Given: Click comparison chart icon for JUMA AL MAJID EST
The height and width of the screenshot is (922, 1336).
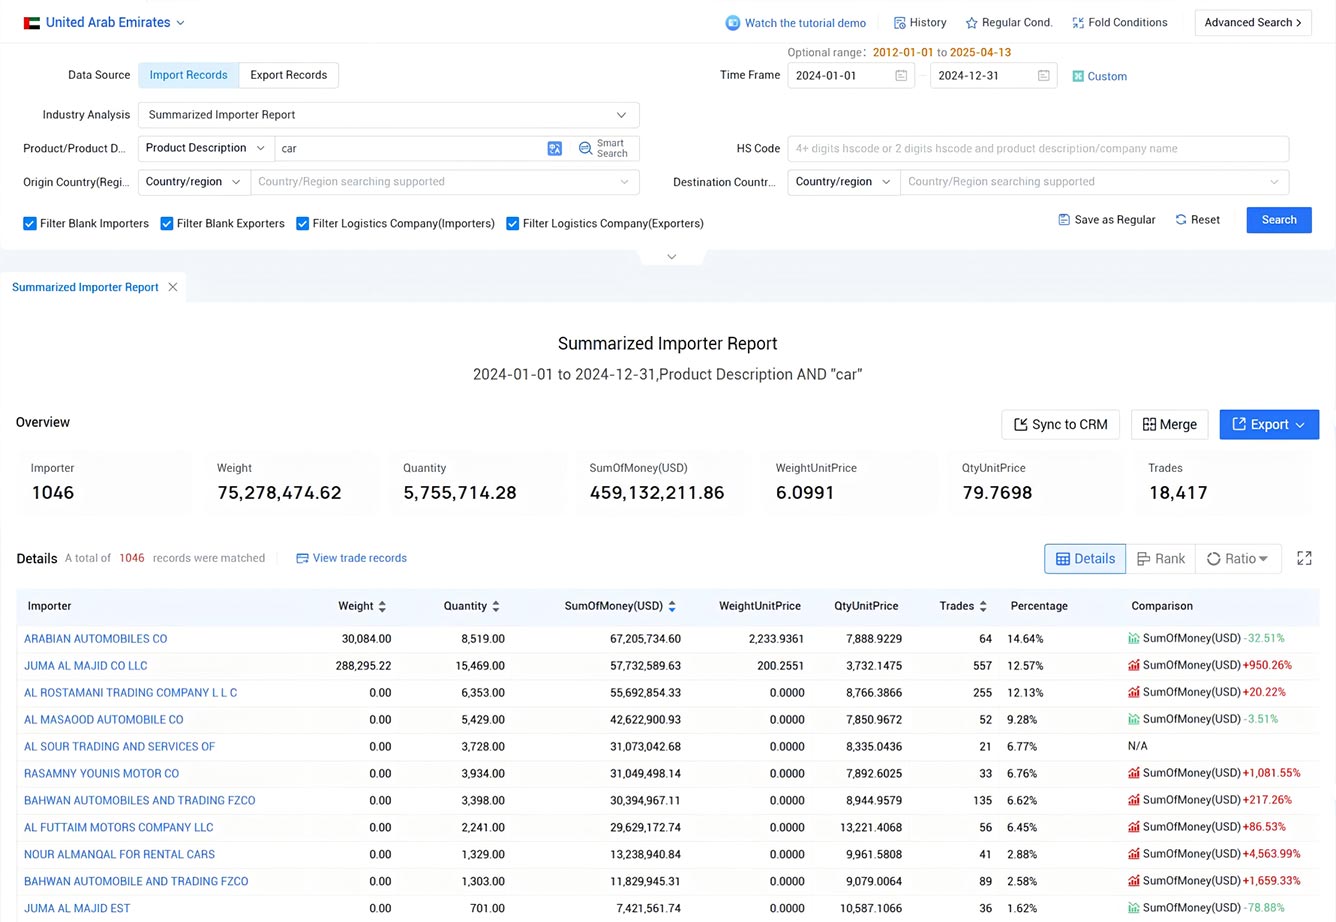Looking at the screenshot, I should point(1134,908).
